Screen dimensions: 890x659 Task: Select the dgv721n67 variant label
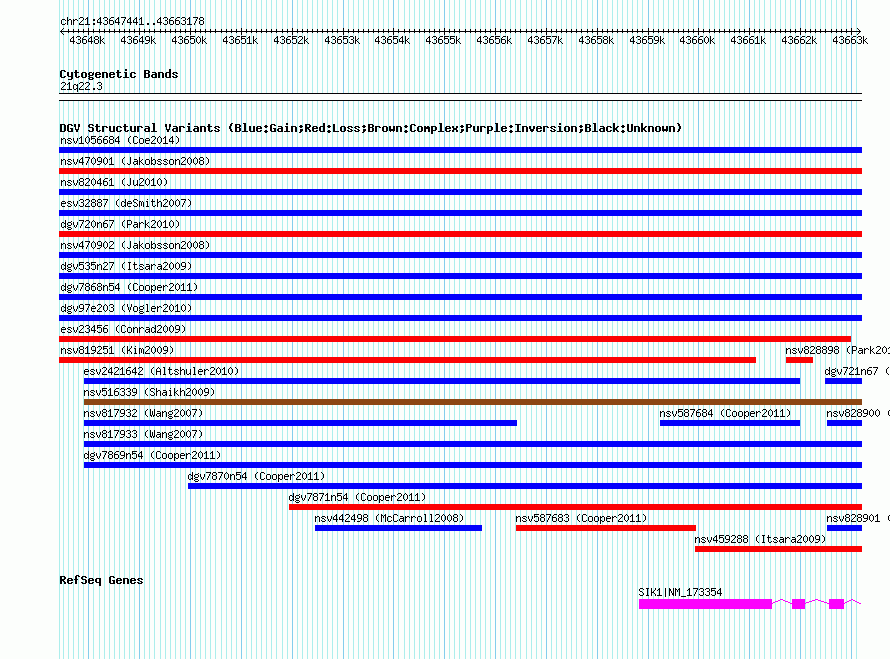click(857, 371)
